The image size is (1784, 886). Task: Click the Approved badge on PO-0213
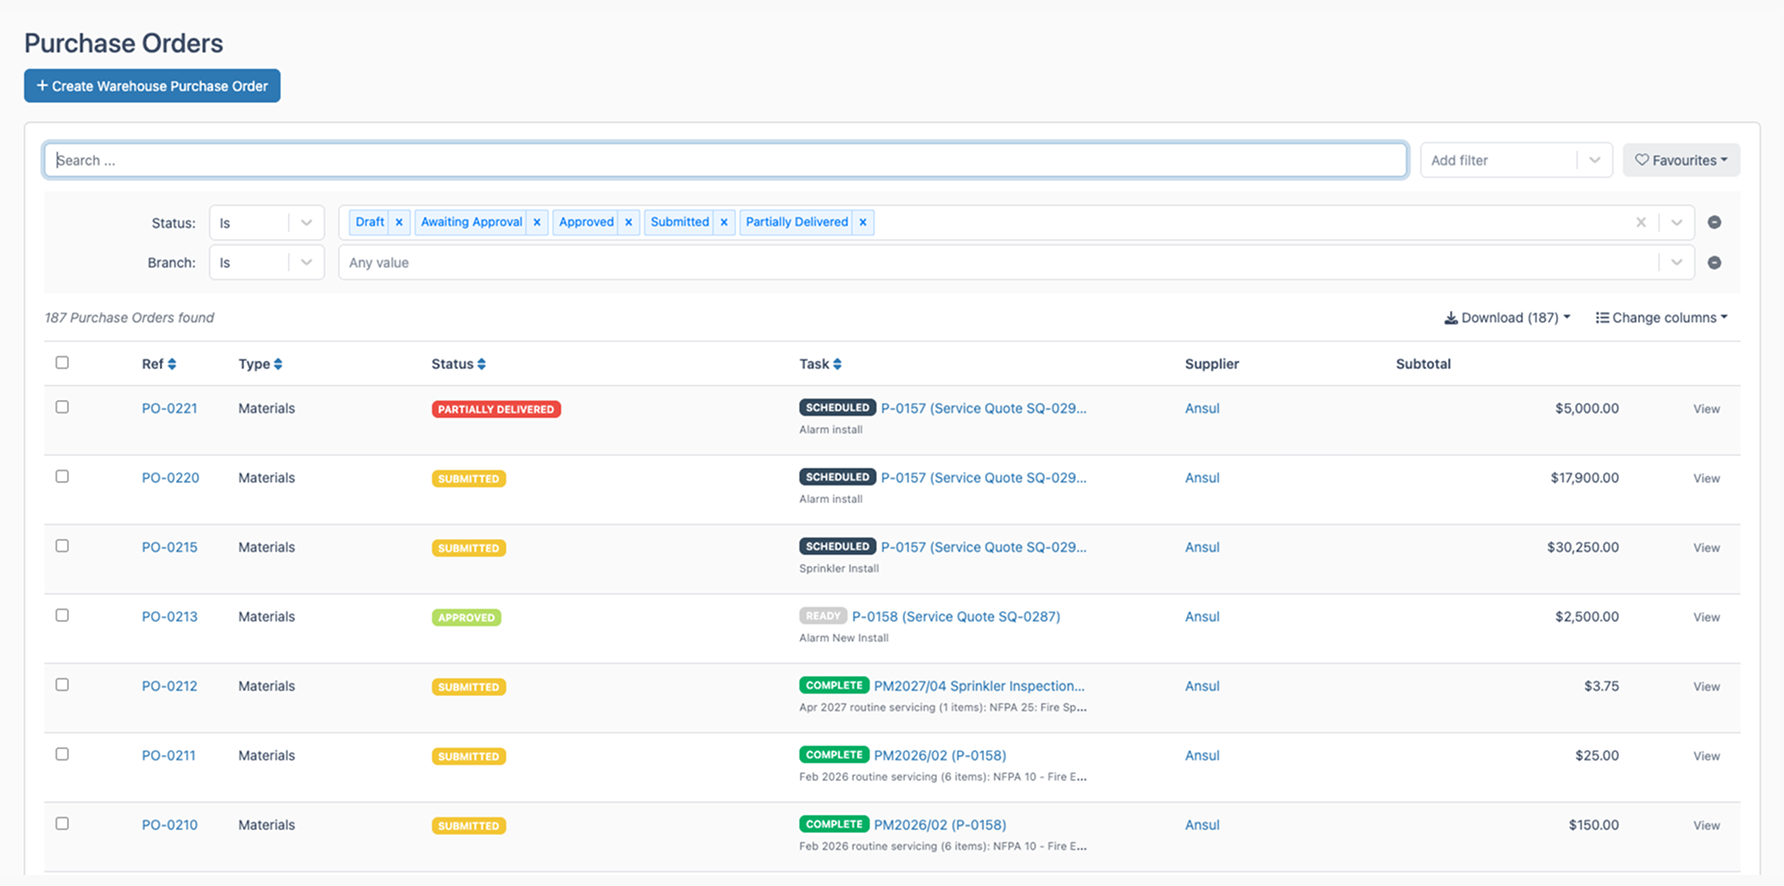click(466, 618)
